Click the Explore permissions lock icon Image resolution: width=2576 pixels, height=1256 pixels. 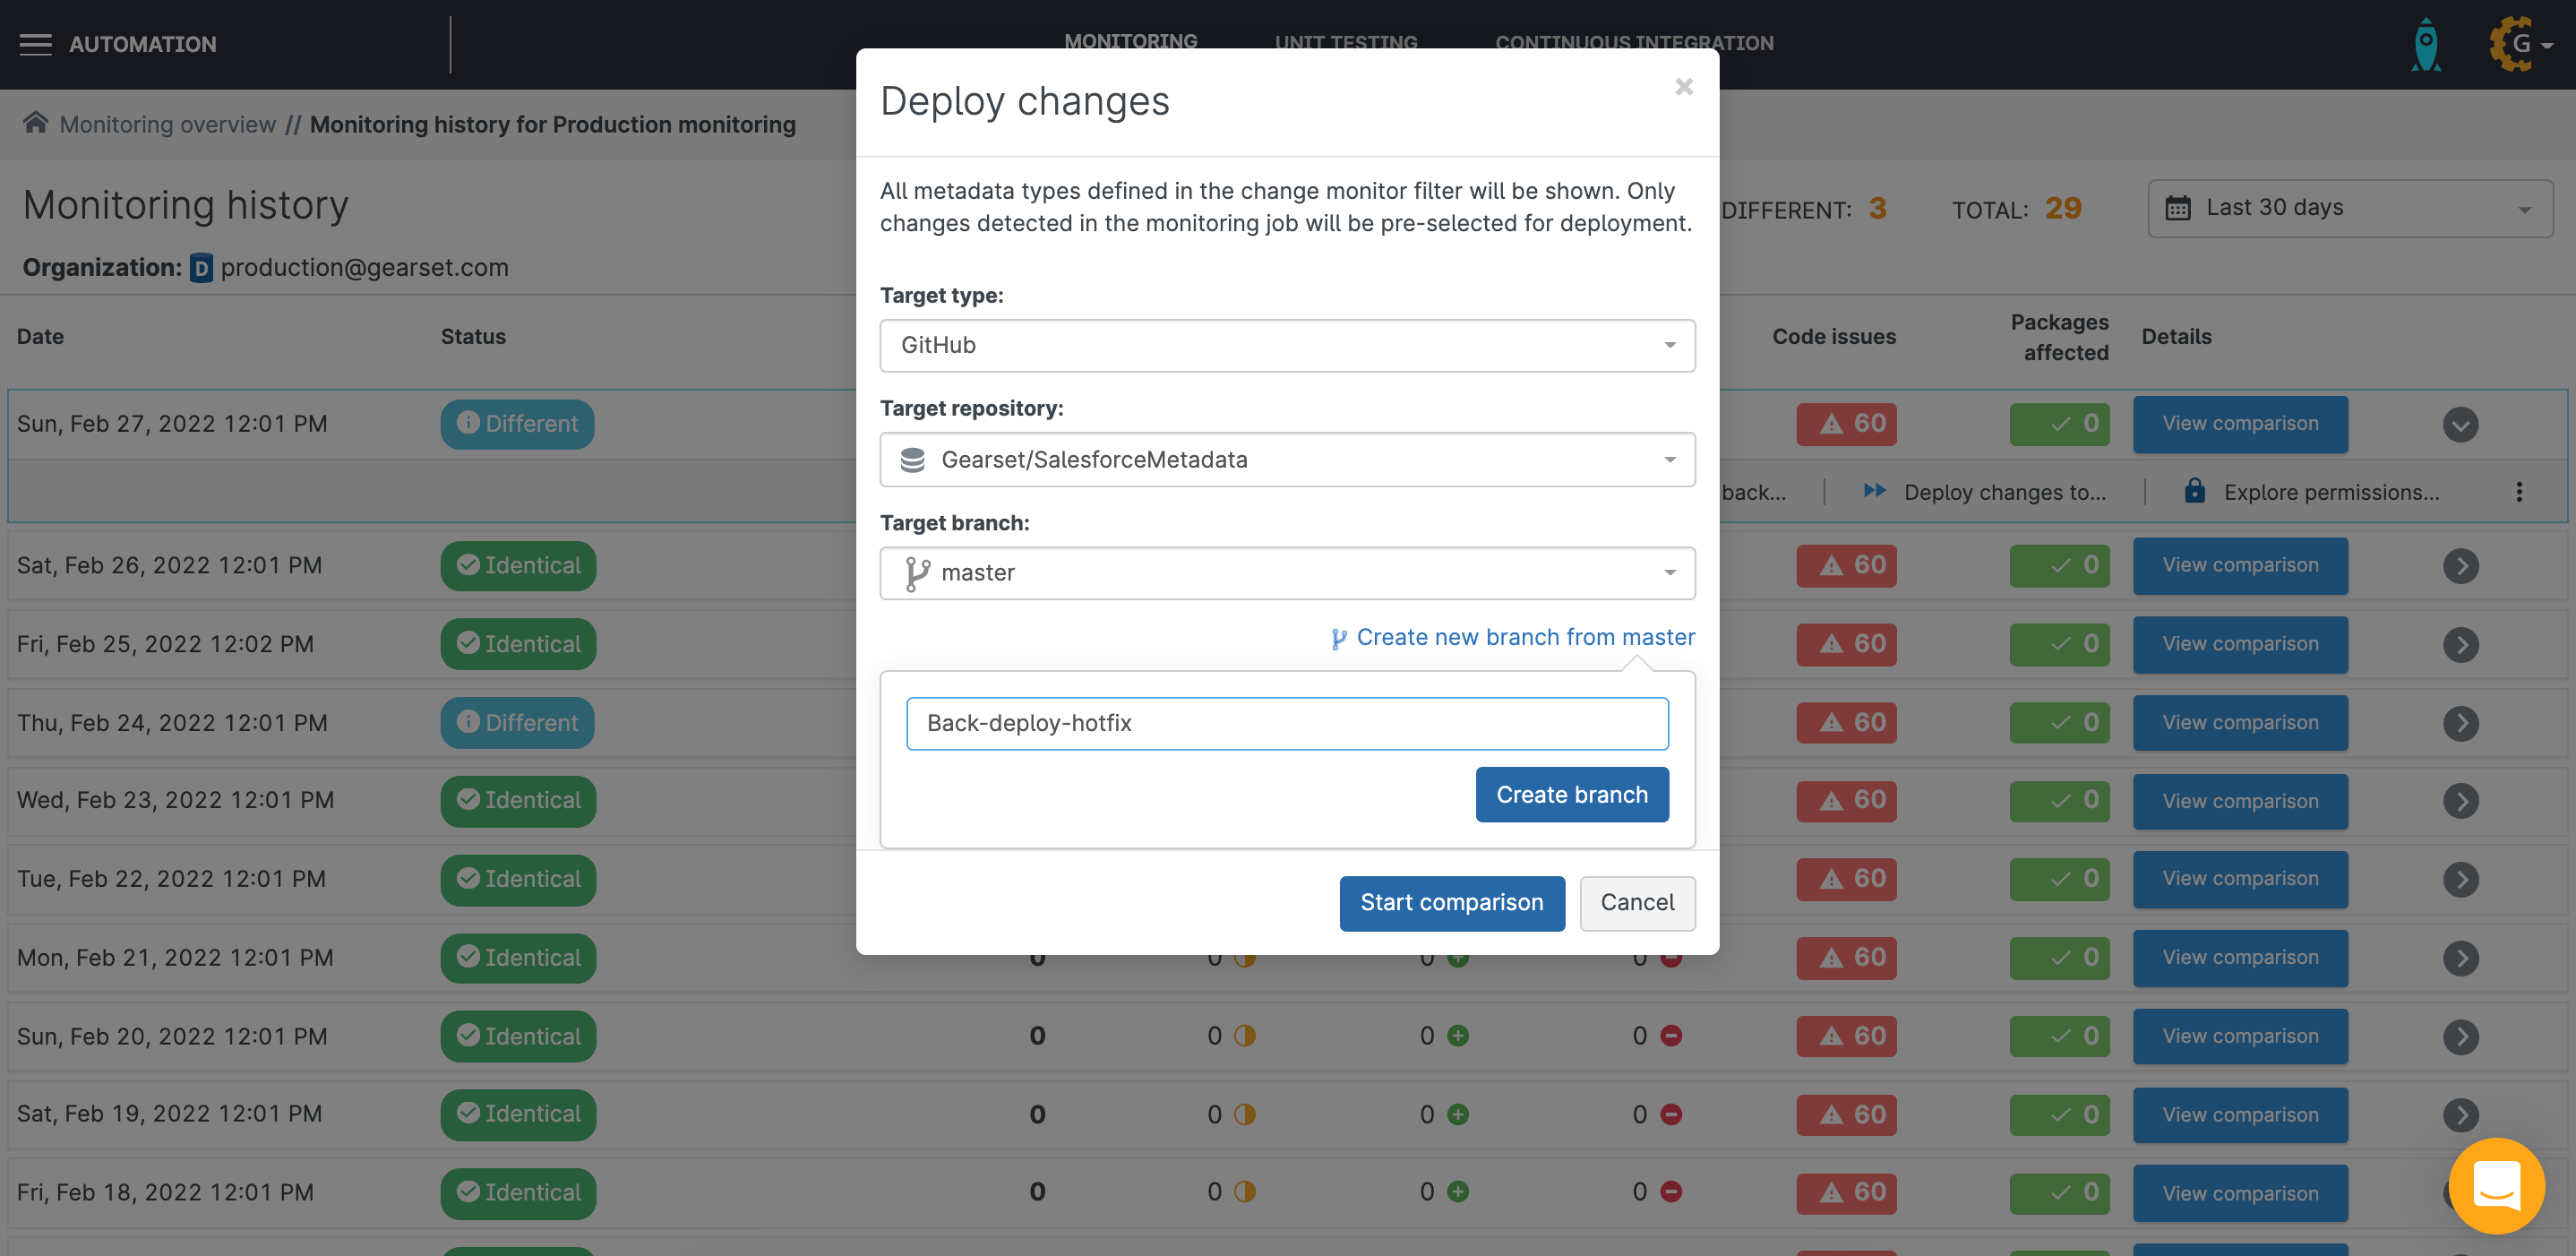pos(2194,491)
